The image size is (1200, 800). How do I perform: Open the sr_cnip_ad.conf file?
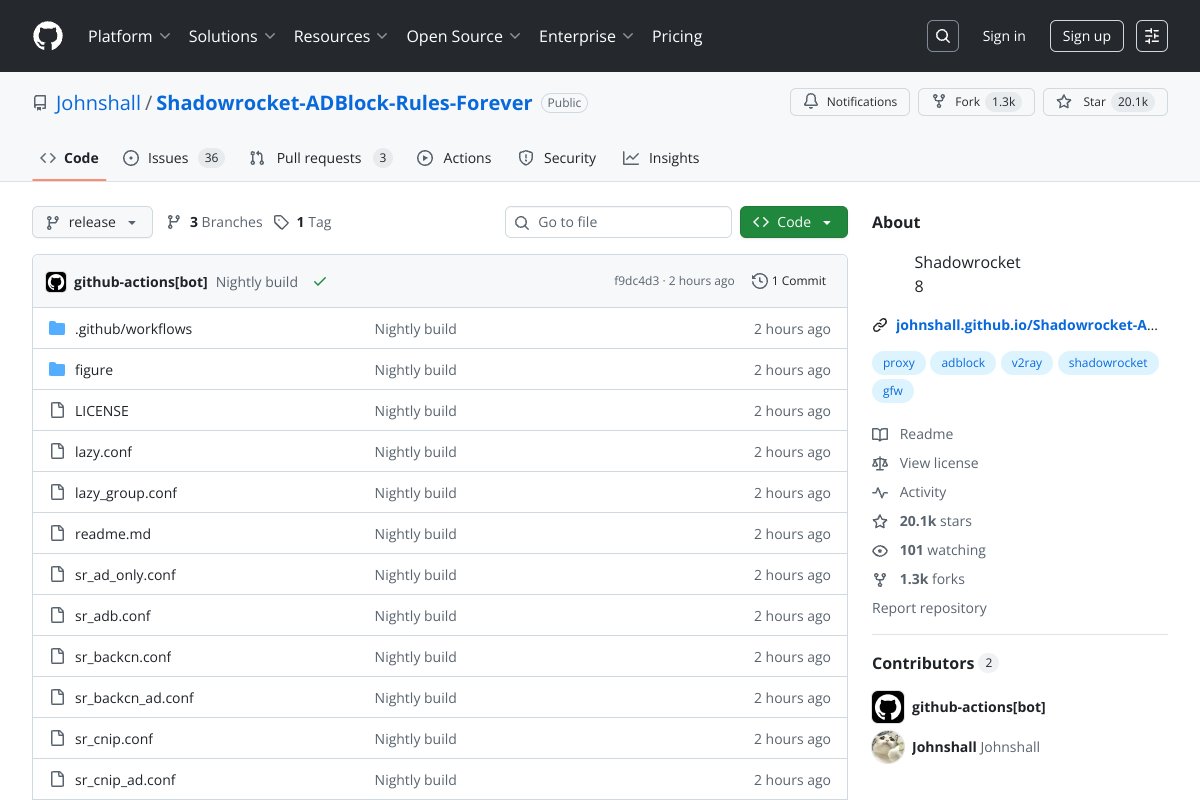pyautogui.click(x=125, y=780)
